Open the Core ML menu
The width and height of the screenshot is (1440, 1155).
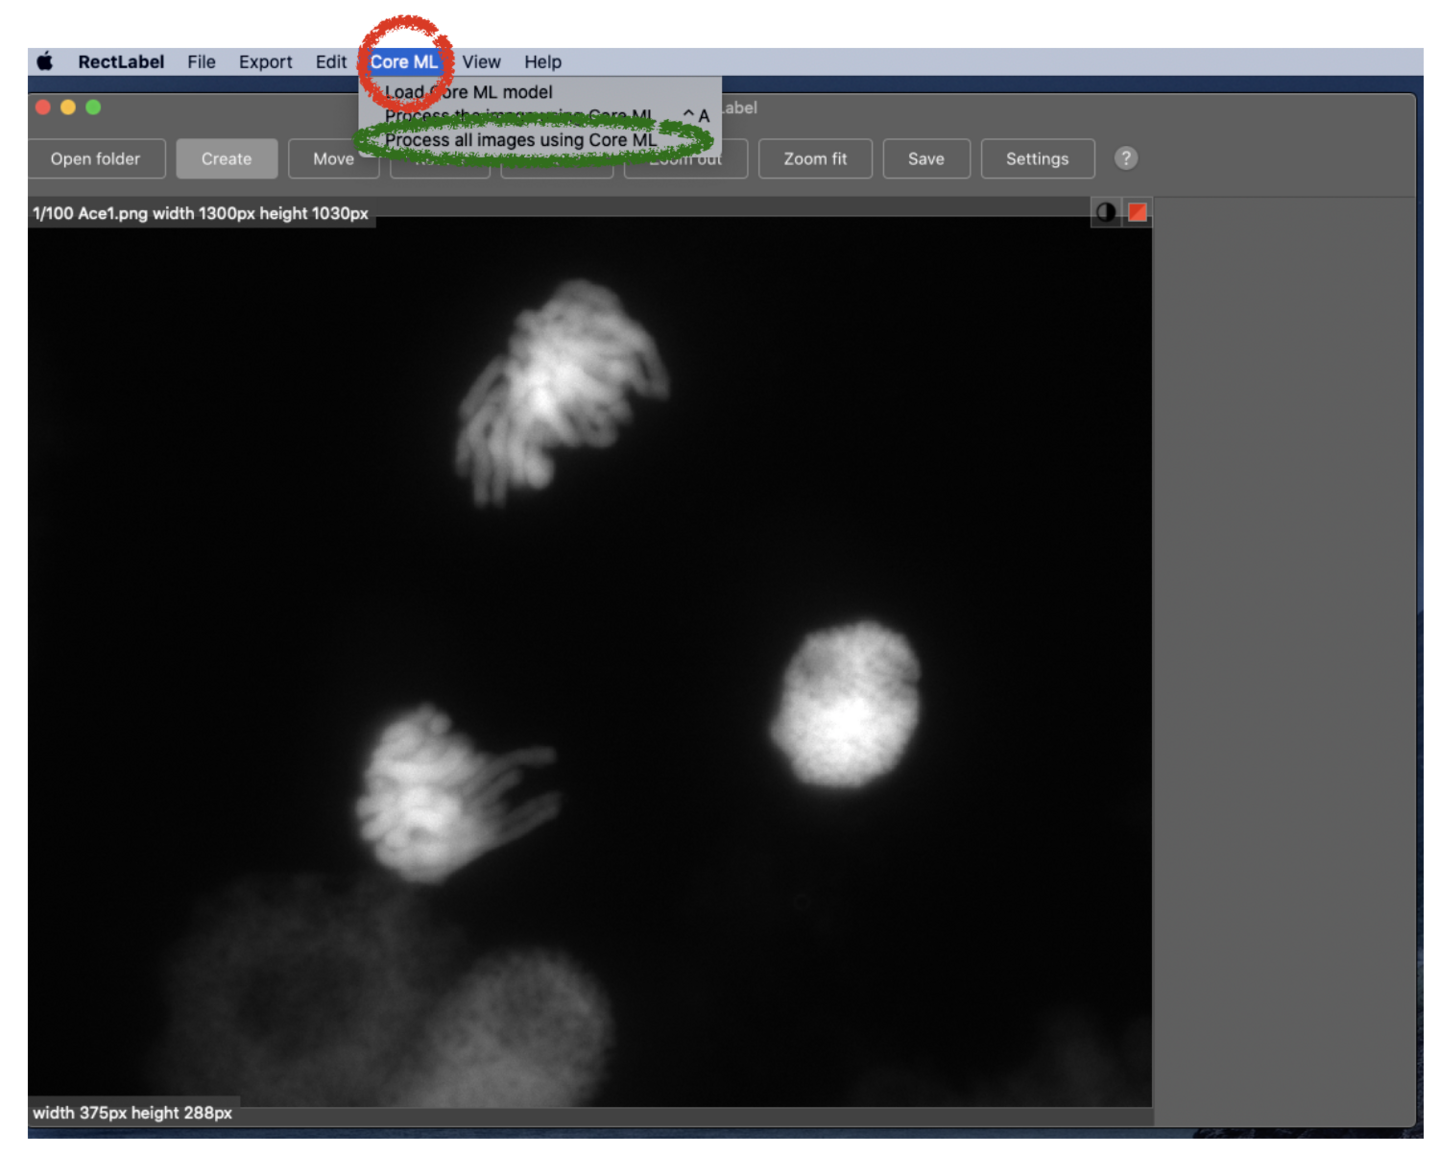tap(403, 62)
